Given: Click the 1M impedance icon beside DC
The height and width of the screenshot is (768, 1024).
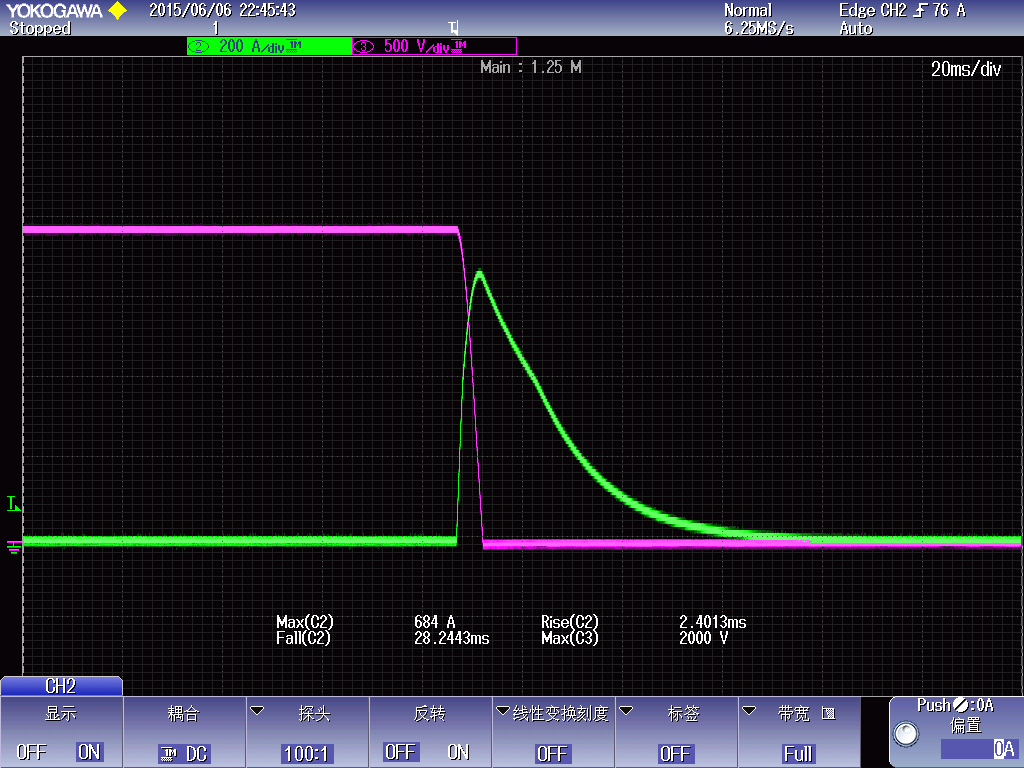Looking at the screenshot, I should [x=168, y=754].
